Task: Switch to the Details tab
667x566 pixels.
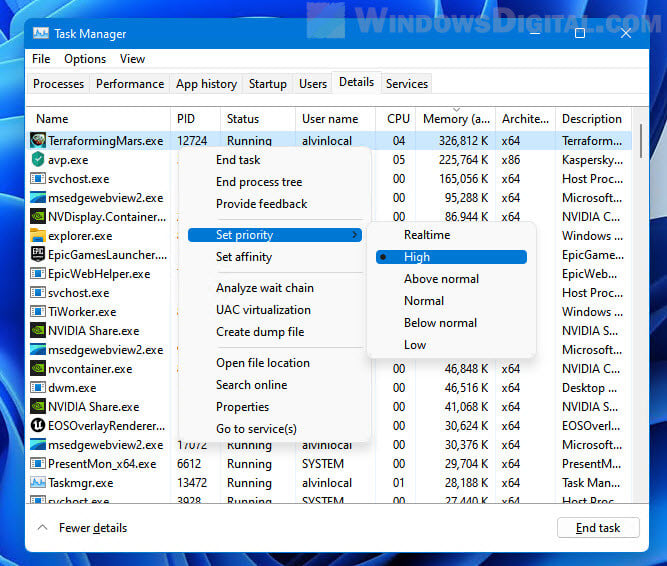Action: pyautogui.click(x=356, y=82)
